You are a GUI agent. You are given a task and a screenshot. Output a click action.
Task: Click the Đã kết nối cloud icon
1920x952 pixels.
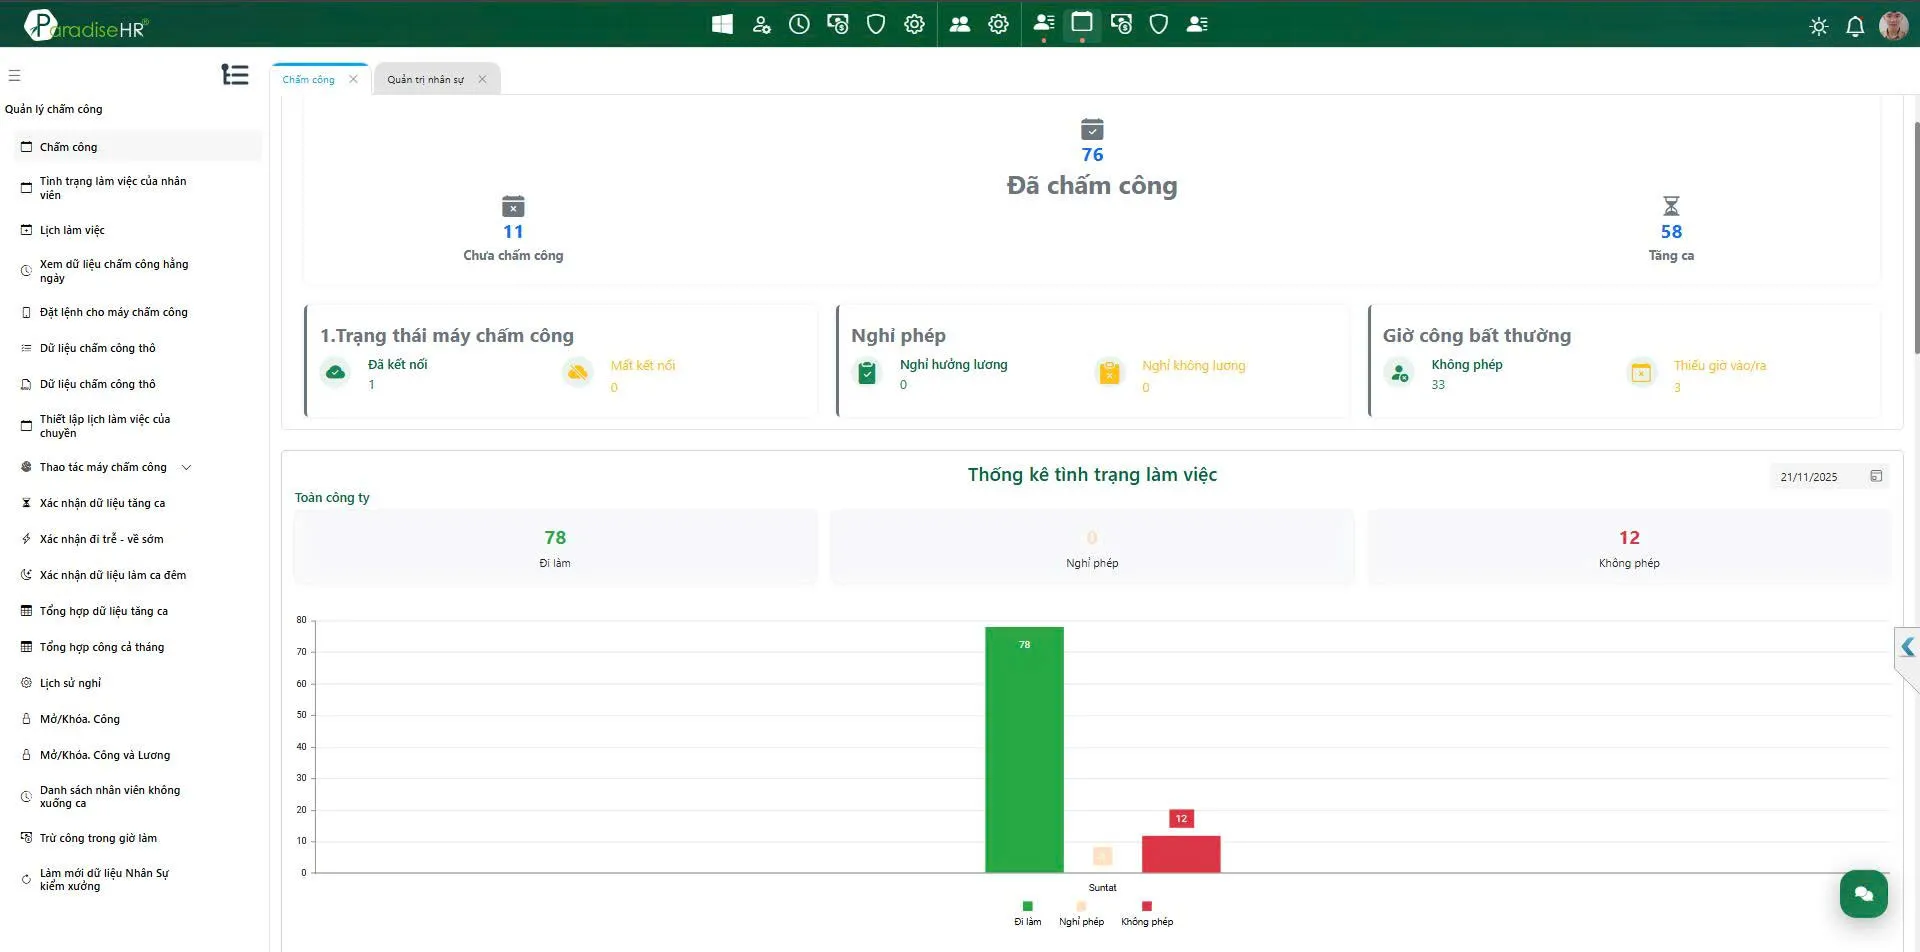(335, 373)
